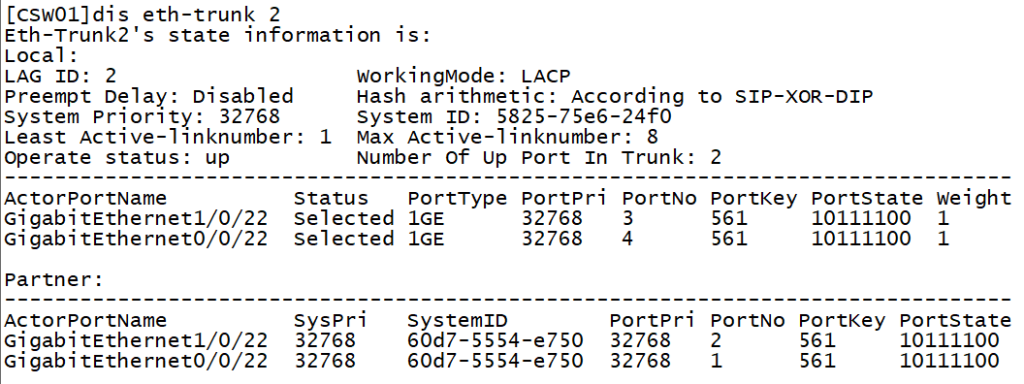
Task: Click the Weight column header
Action: tap(973, 198)
